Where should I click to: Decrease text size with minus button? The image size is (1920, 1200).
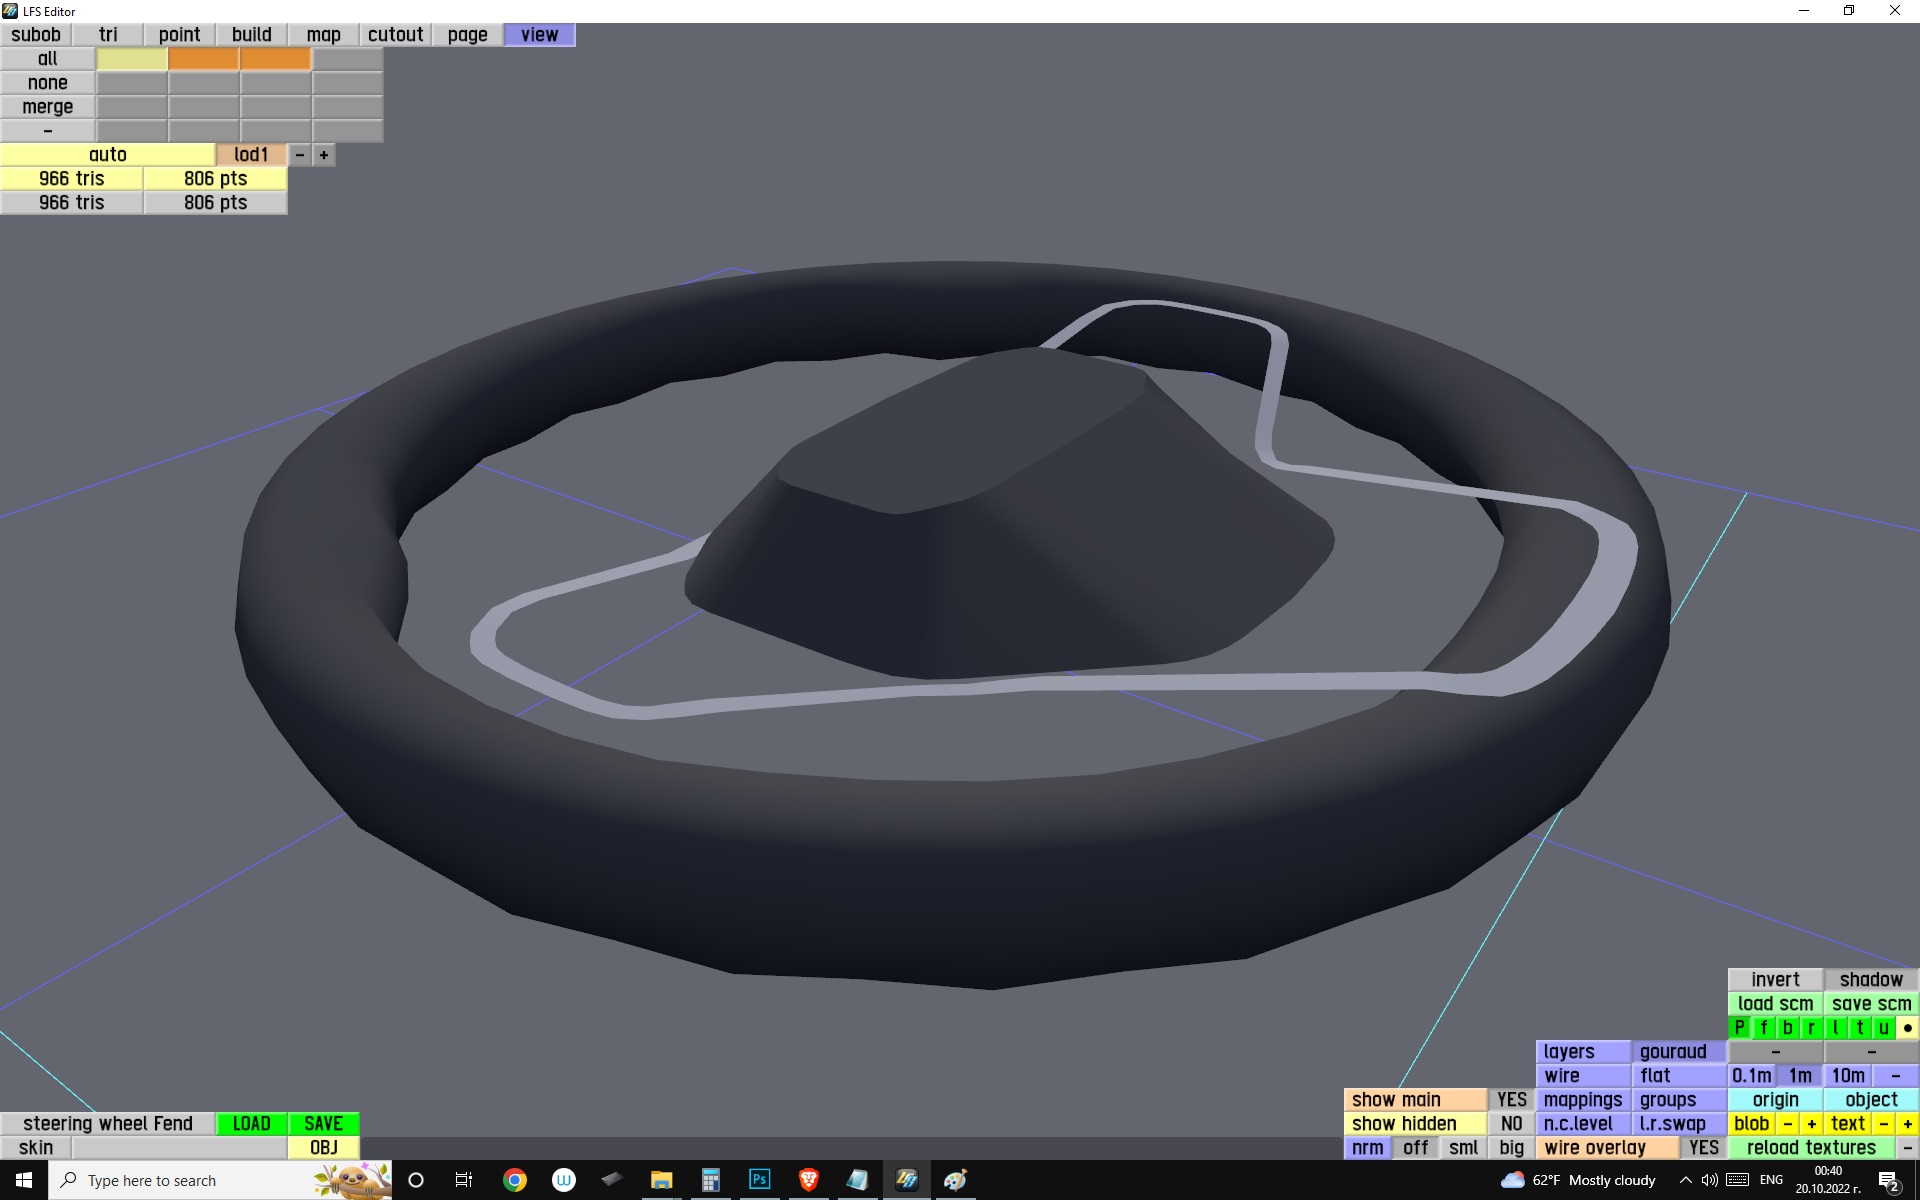(x=1883, y=1123)
